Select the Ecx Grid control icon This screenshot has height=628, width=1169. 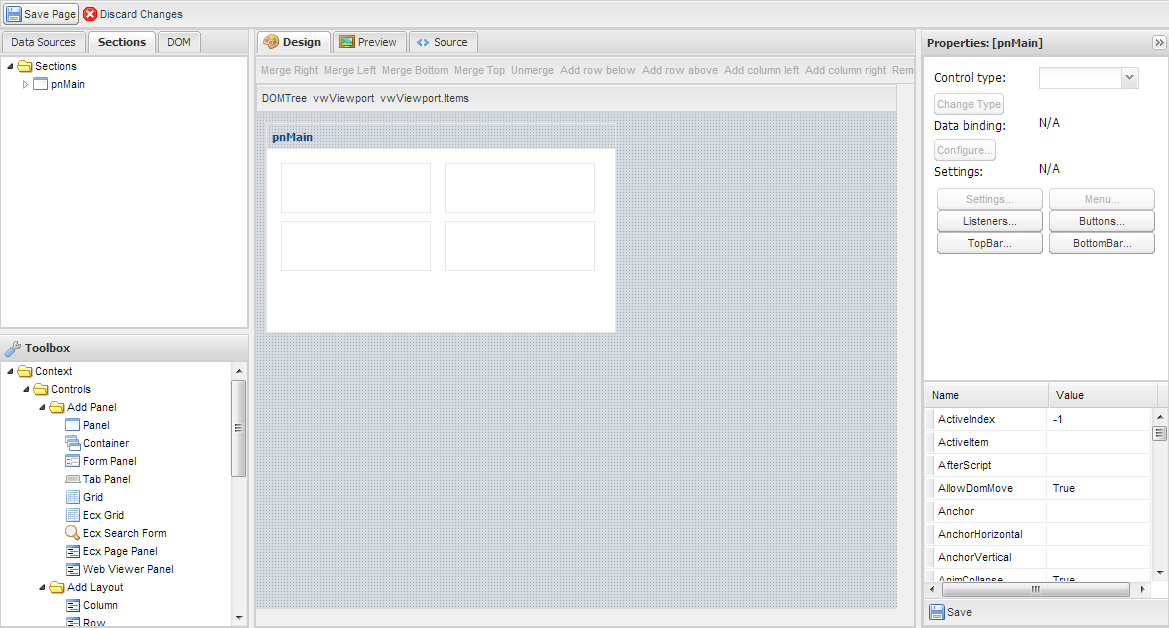(72, 515)
